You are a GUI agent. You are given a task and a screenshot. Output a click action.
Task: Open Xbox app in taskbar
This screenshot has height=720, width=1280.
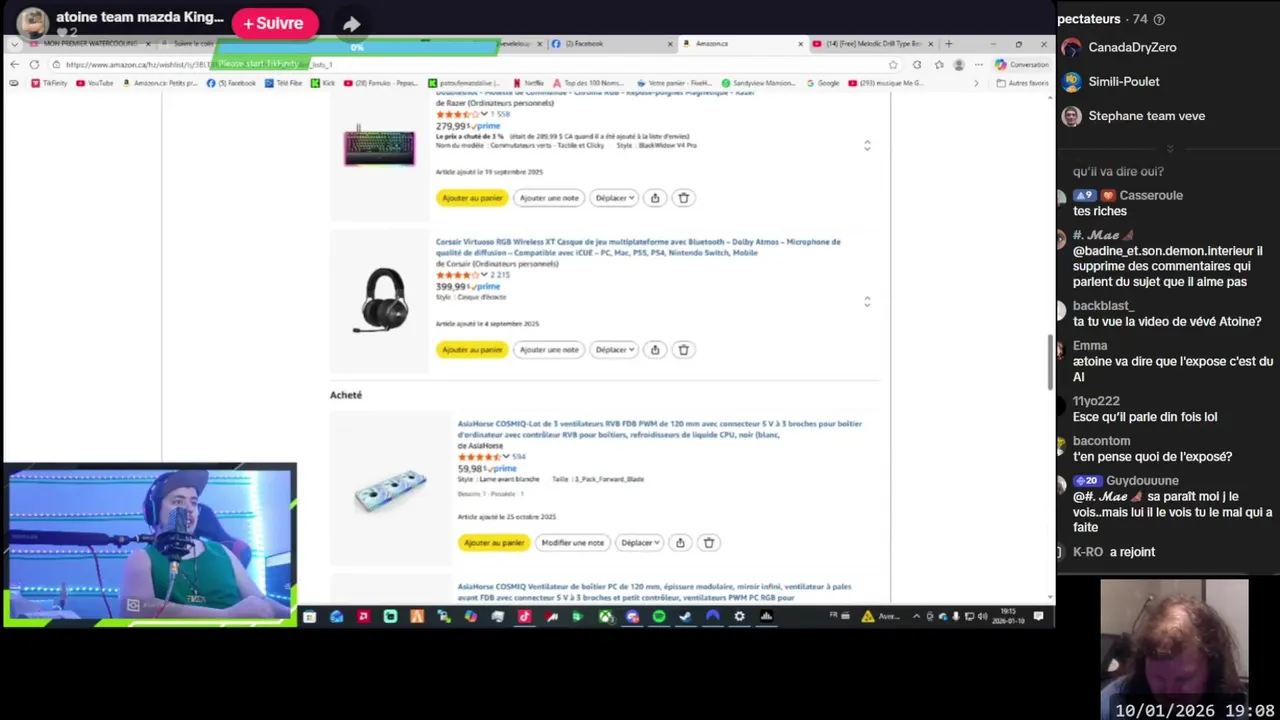click(605, 617)
